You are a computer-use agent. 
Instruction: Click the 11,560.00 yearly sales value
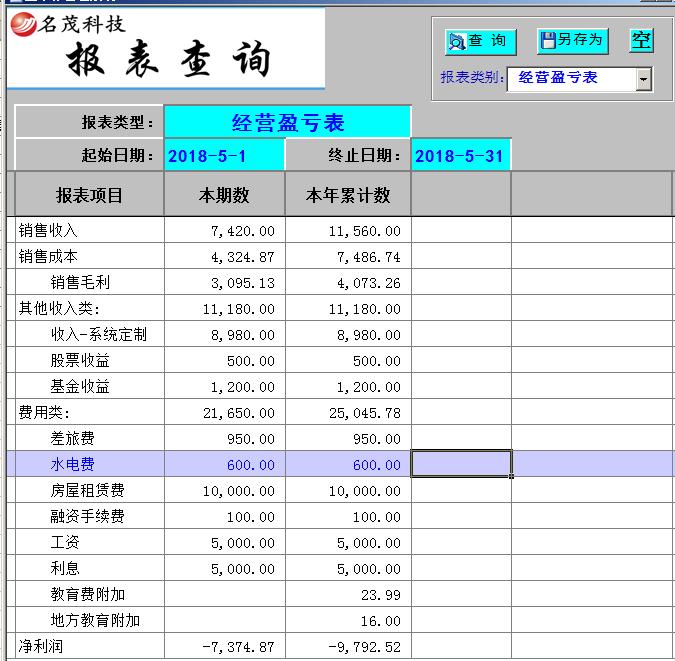coord(364,231)
